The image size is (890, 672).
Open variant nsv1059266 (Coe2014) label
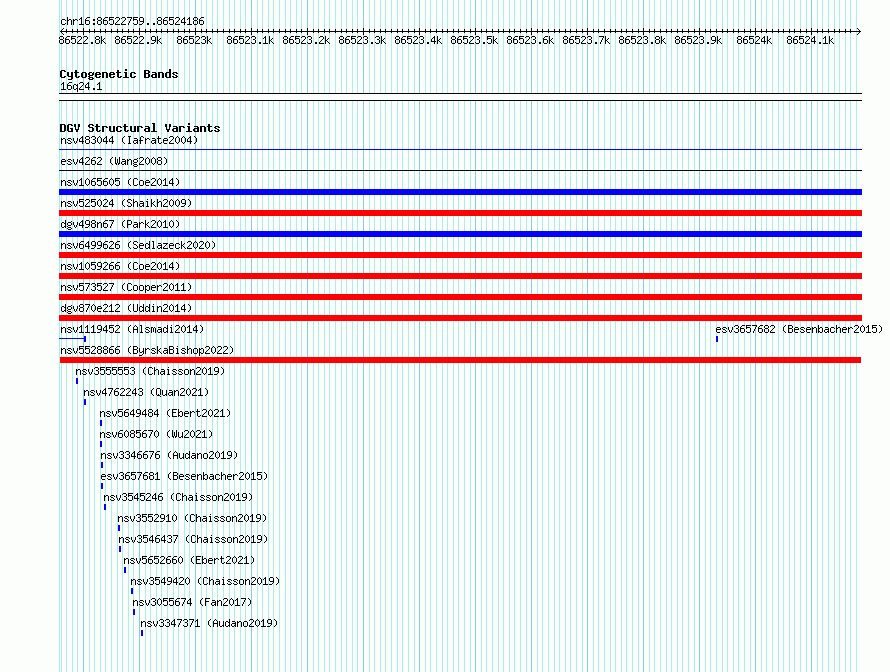120,266
